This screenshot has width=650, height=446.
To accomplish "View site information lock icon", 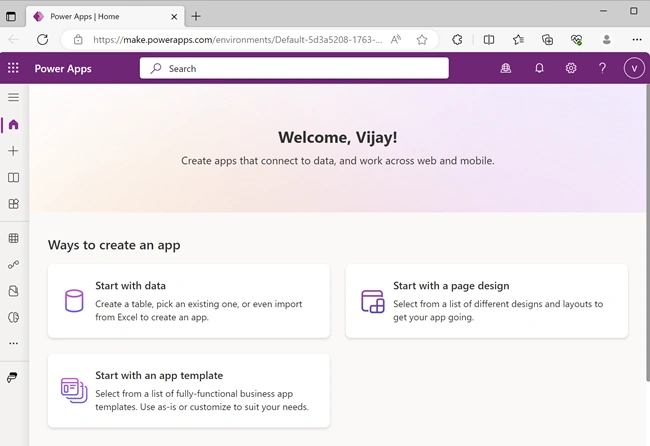I will (78, 40).
